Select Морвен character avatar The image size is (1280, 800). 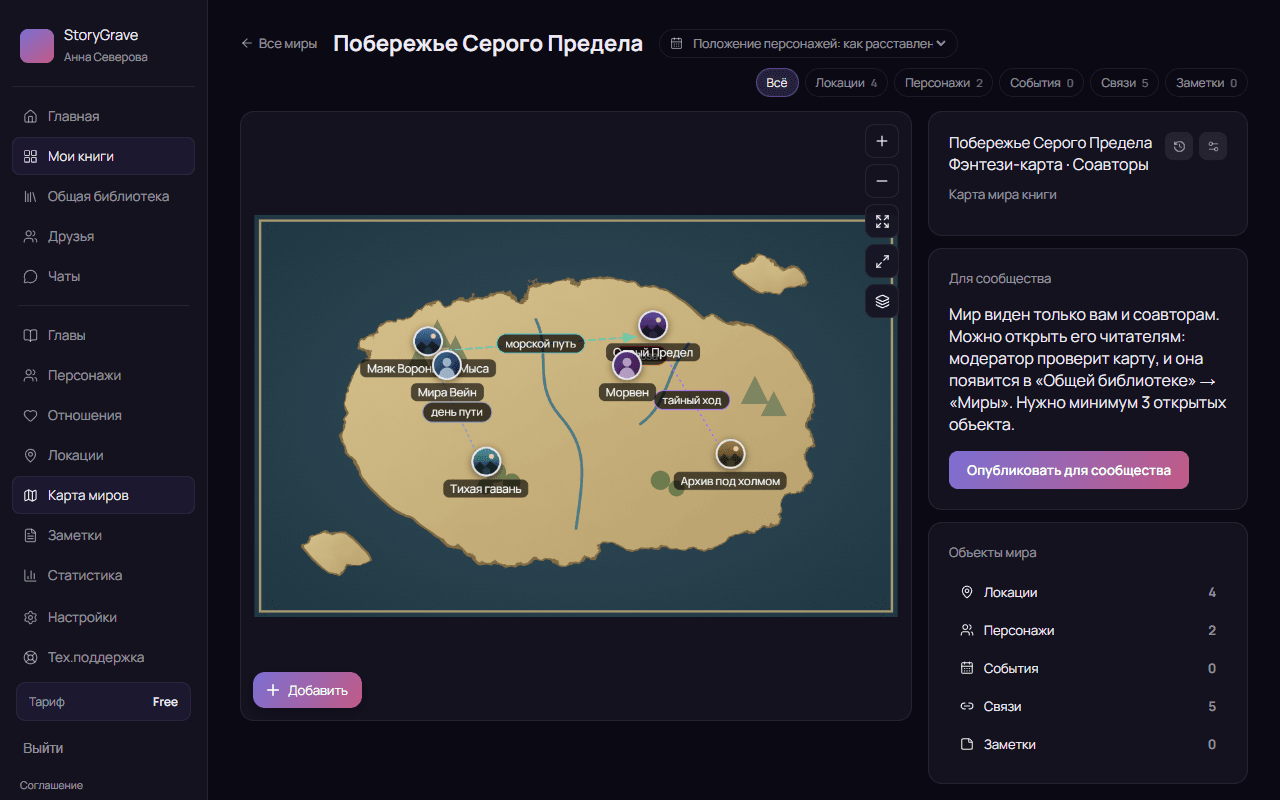[x=627, y=366]
